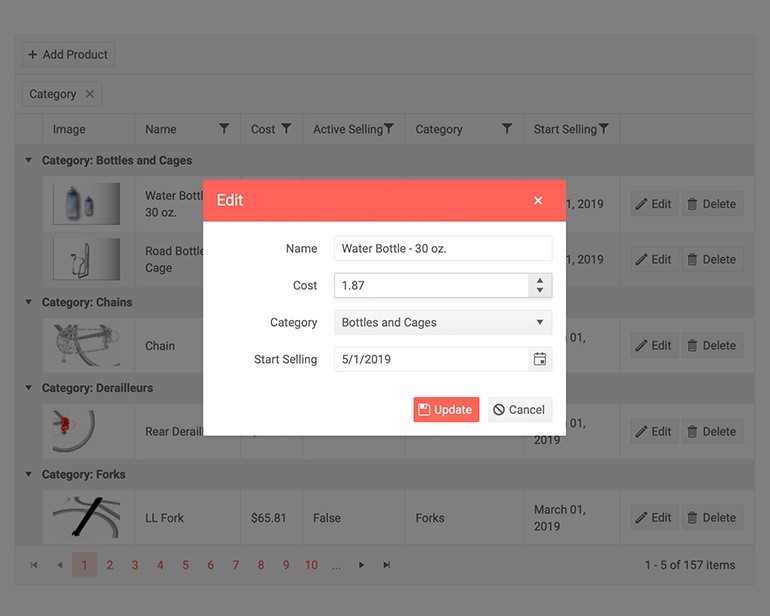This screenshot has width=770, height=616.
Task: Click the LL Fork product thumbnail
Action: [x=86, y=517]
